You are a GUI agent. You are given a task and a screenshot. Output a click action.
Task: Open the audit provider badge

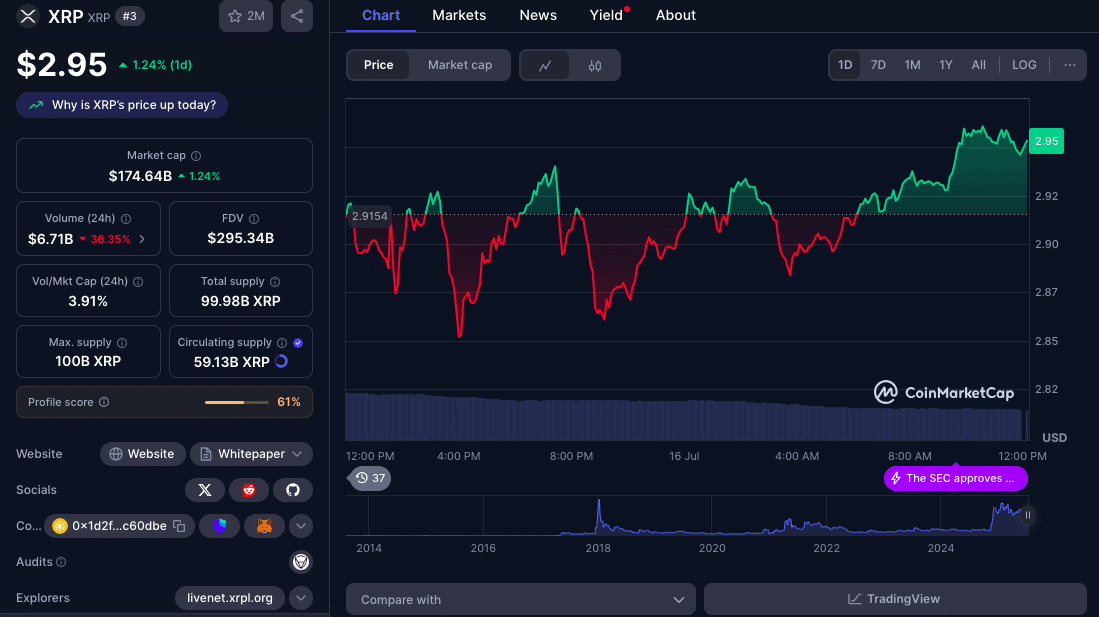click(x=301, y=562)
